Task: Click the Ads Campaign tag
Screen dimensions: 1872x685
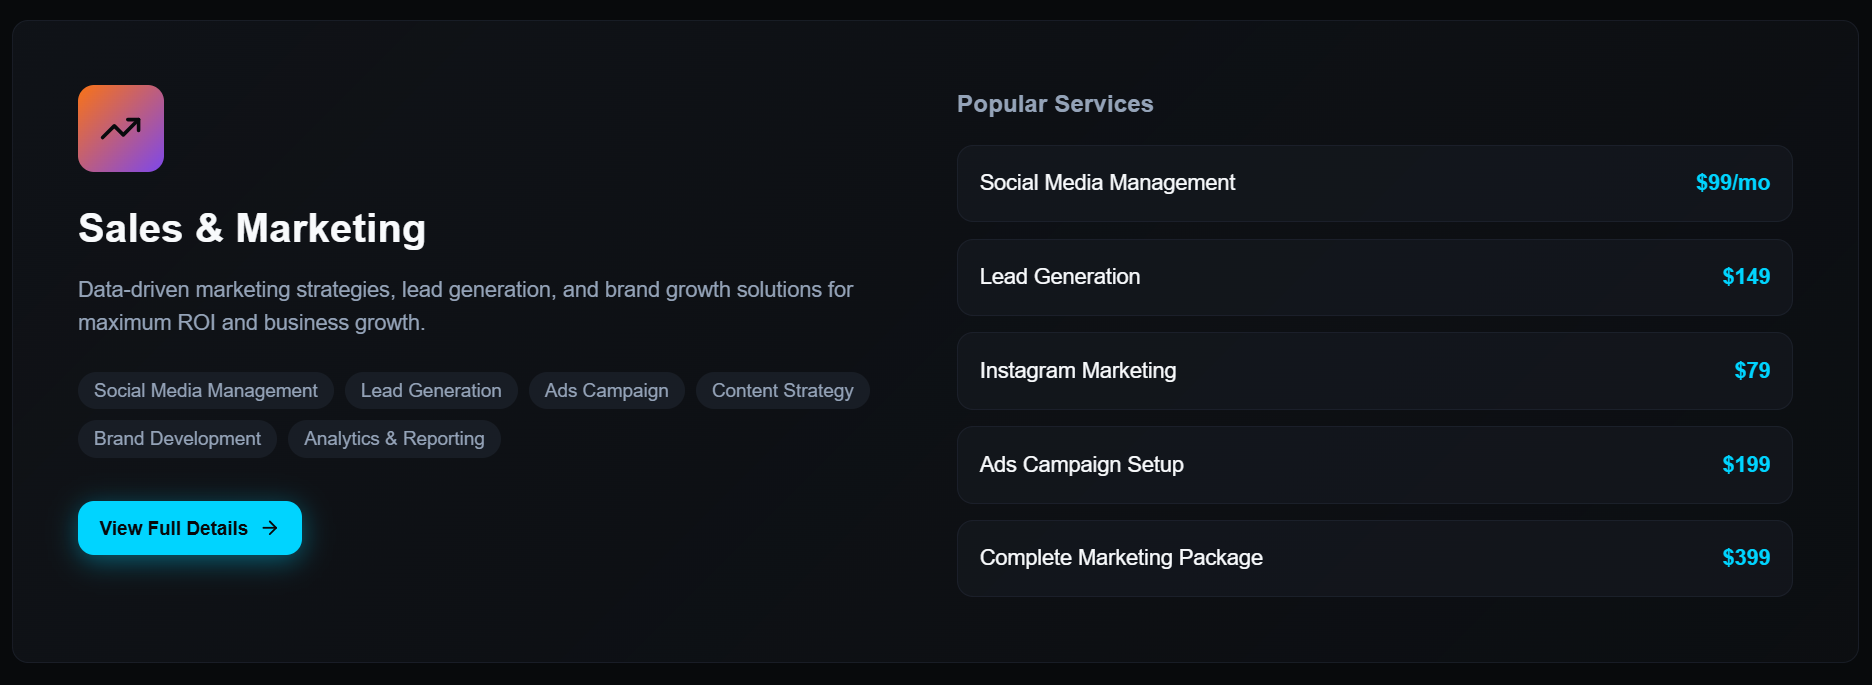Action: point(605,390)
